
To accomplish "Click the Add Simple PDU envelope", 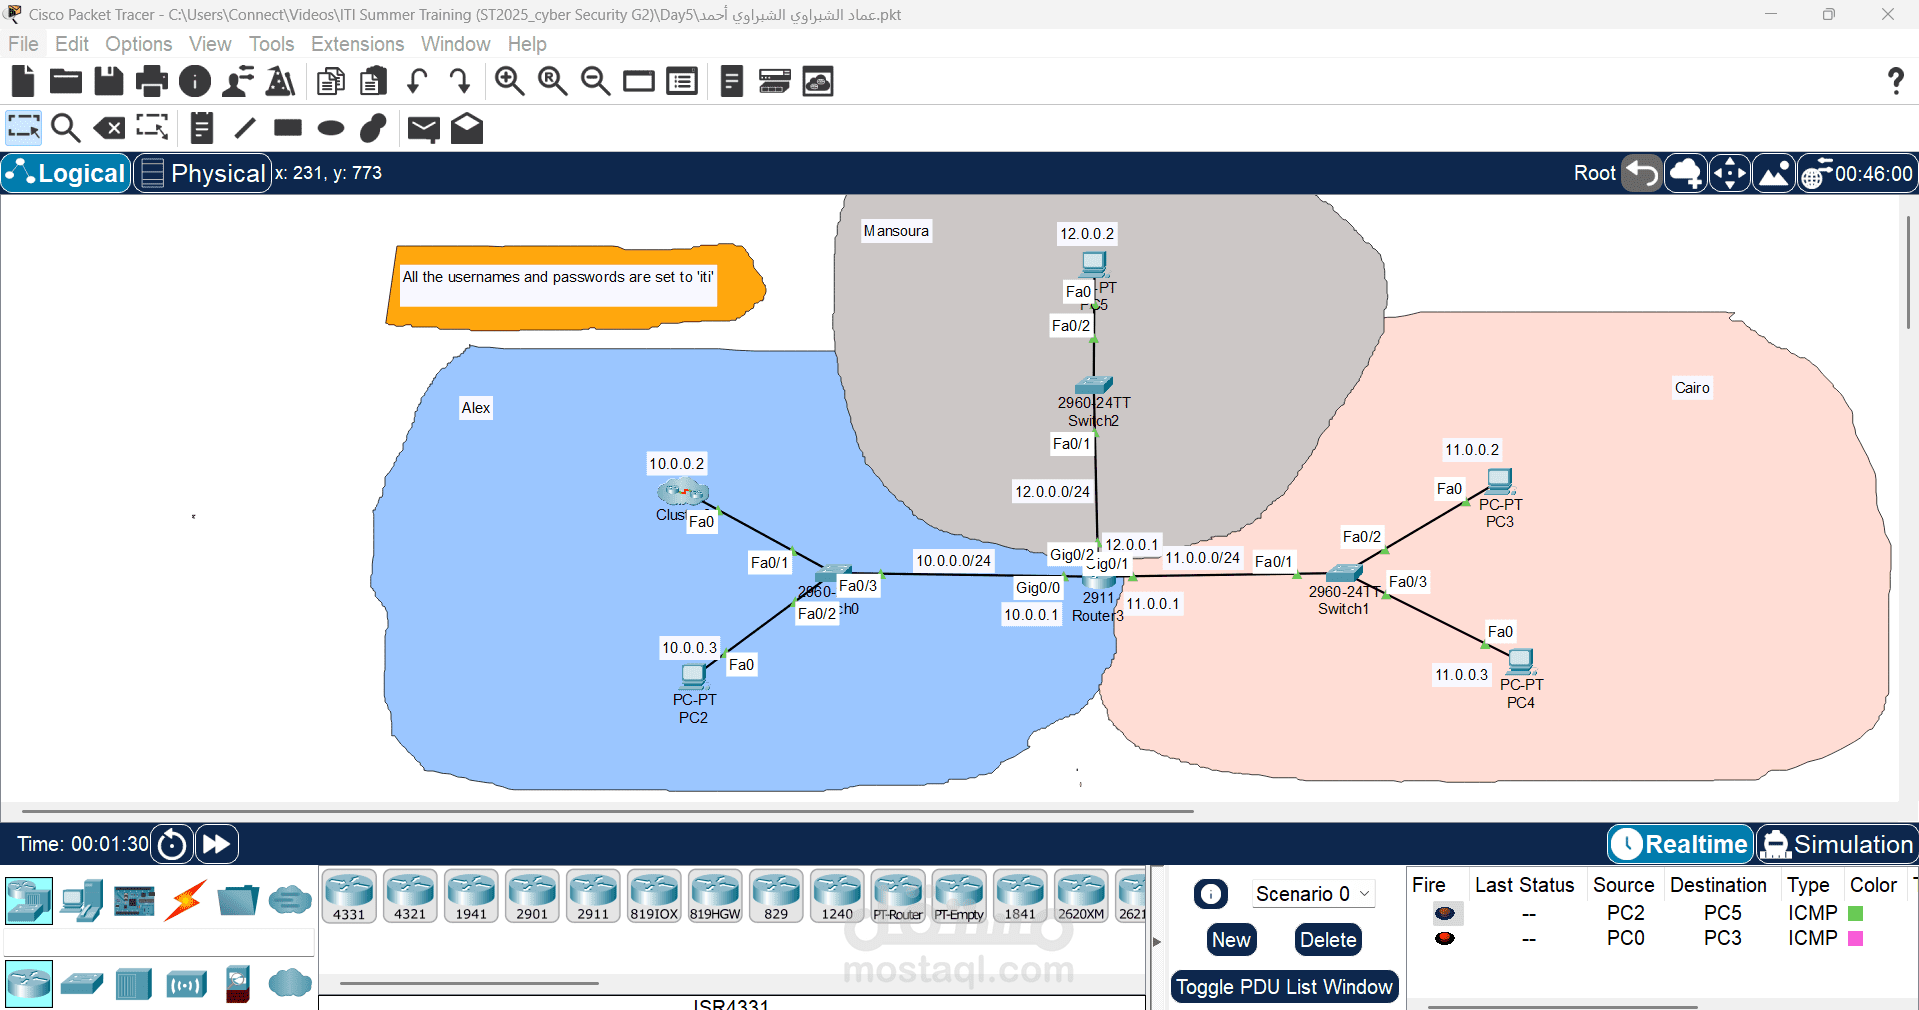I will click(x=424, y=129).
